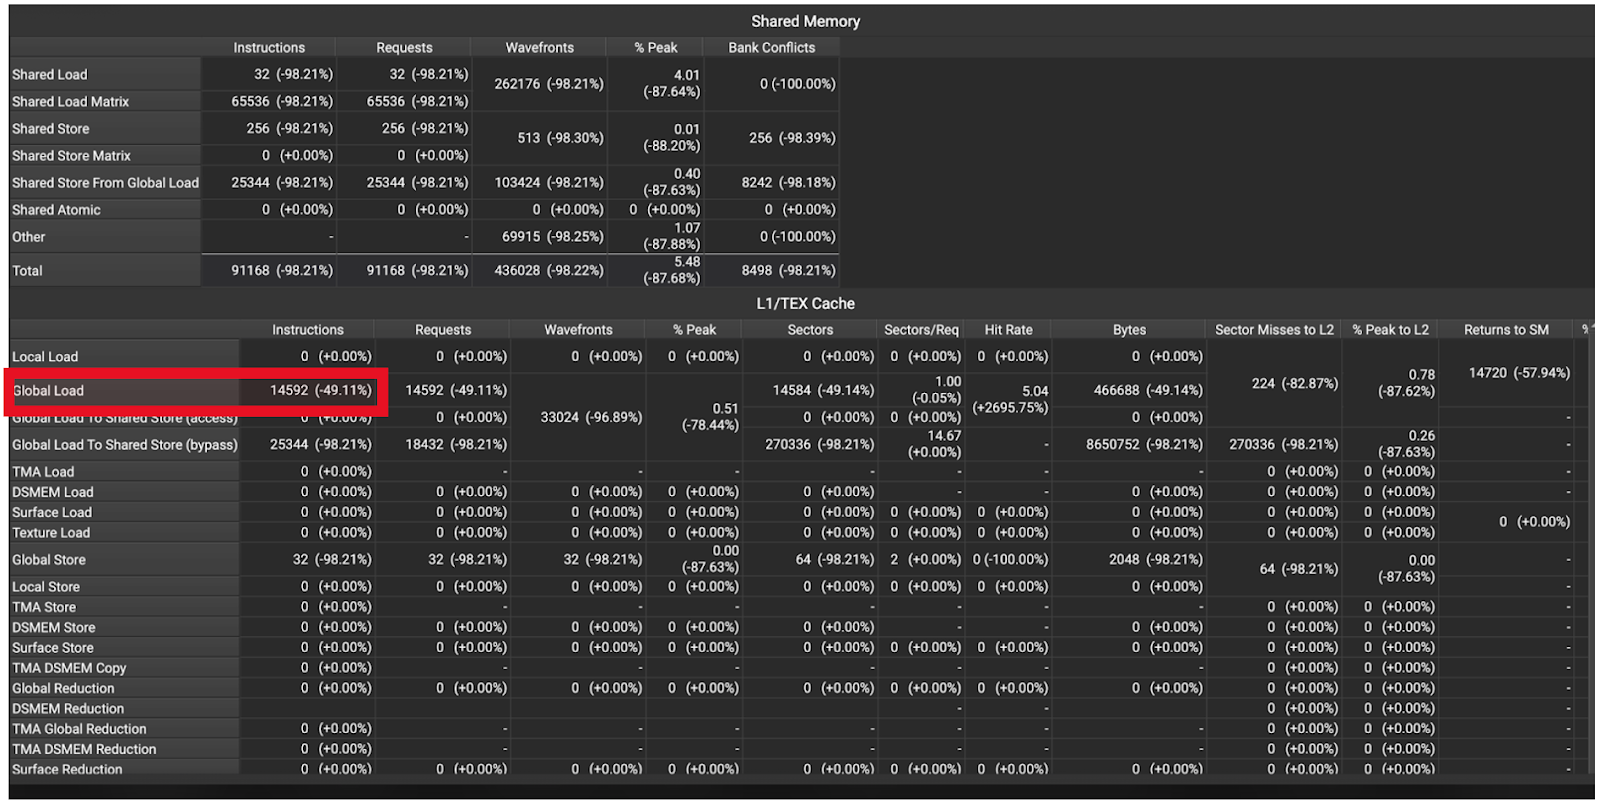Select the Global Store row label
Image resolution: width=1600 pixels, height=803 pixels.
[49, 559]
